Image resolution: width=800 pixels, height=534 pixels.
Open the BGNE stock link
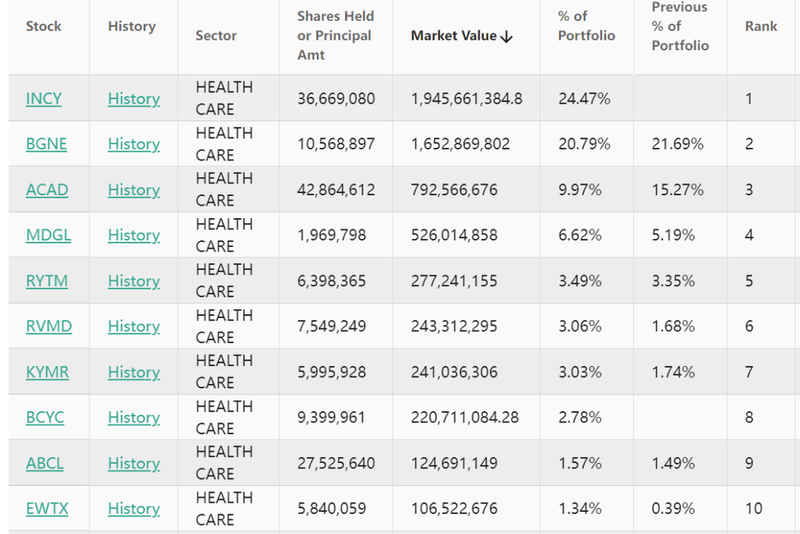[x=46, y=144]
